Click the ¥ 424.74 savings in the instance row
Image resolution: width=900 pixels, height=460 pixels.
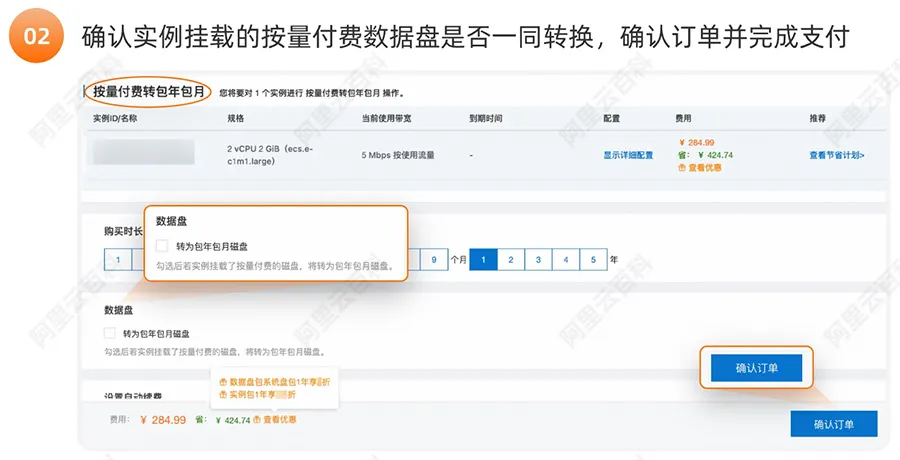[x=715, y=155]
